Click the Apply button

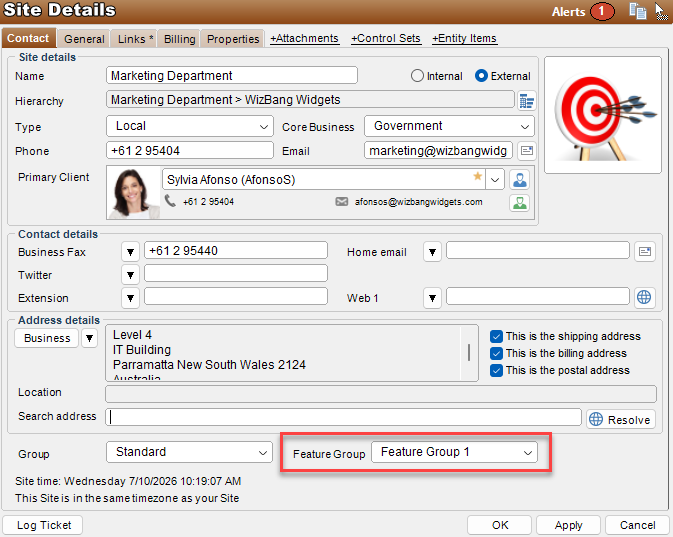pyautogui.click(x=568, y=525)
